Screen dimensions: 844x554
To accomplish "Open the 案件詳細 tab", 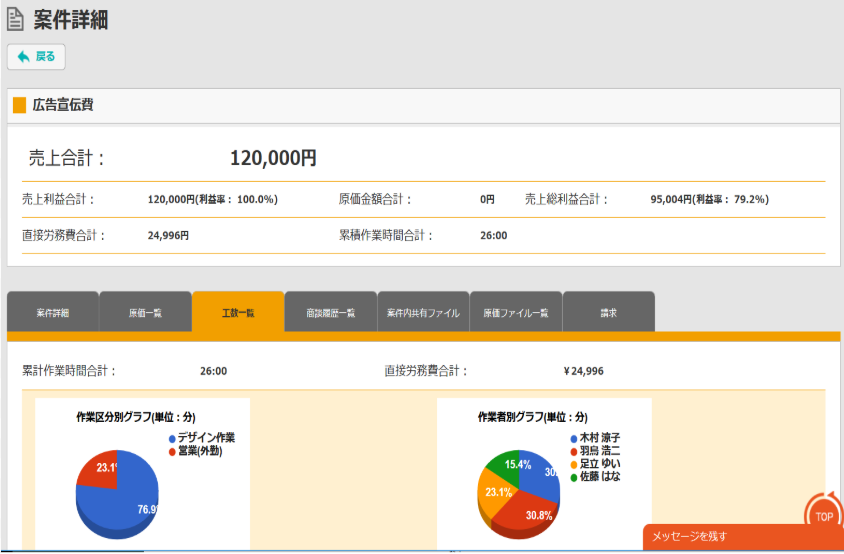I will pyautogui.click(x=53, y=312).
